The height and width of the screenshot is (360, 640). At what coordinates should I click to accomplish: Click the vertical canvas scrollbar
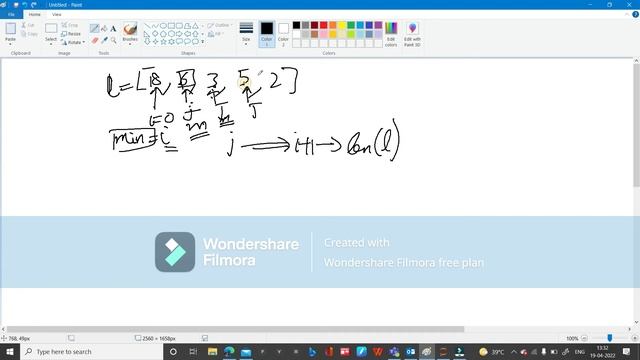coord(636,124)
